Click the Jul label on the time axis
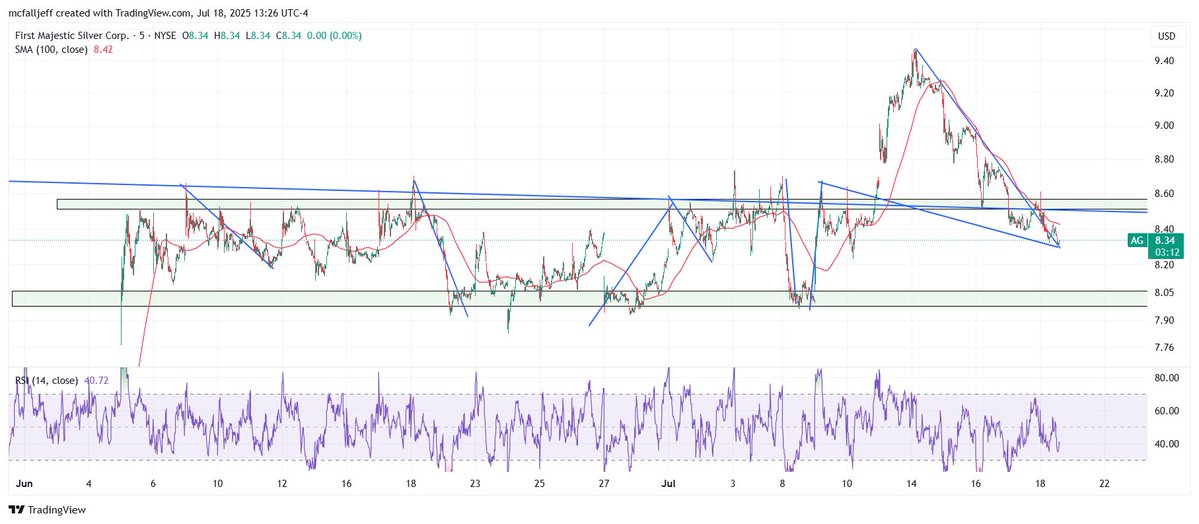The image size is (1199, 524). (x=669, y=483)
